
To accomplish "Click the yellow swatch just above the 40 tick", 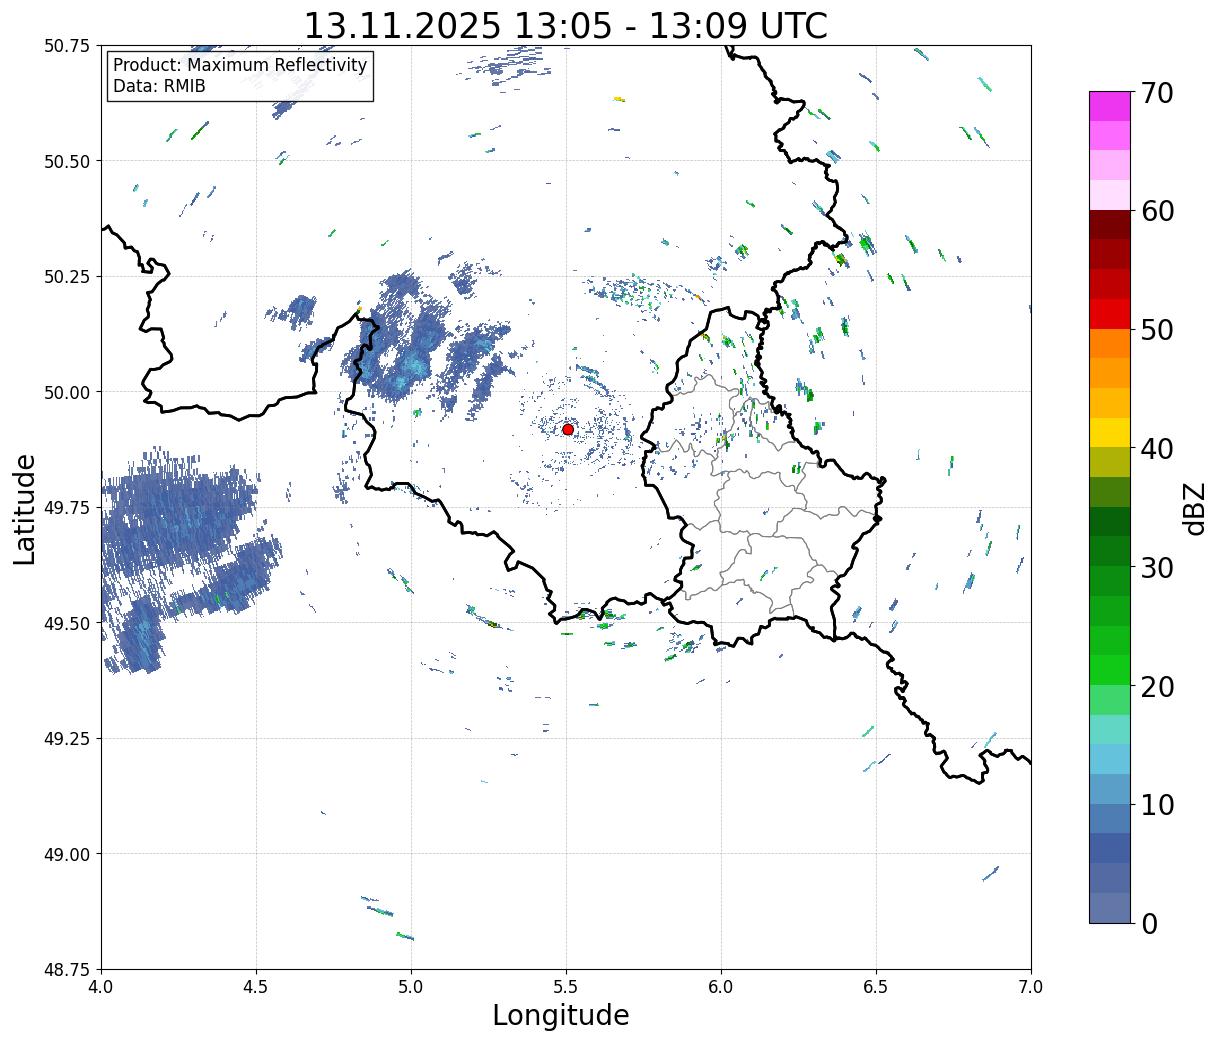I will point(1110,432).
